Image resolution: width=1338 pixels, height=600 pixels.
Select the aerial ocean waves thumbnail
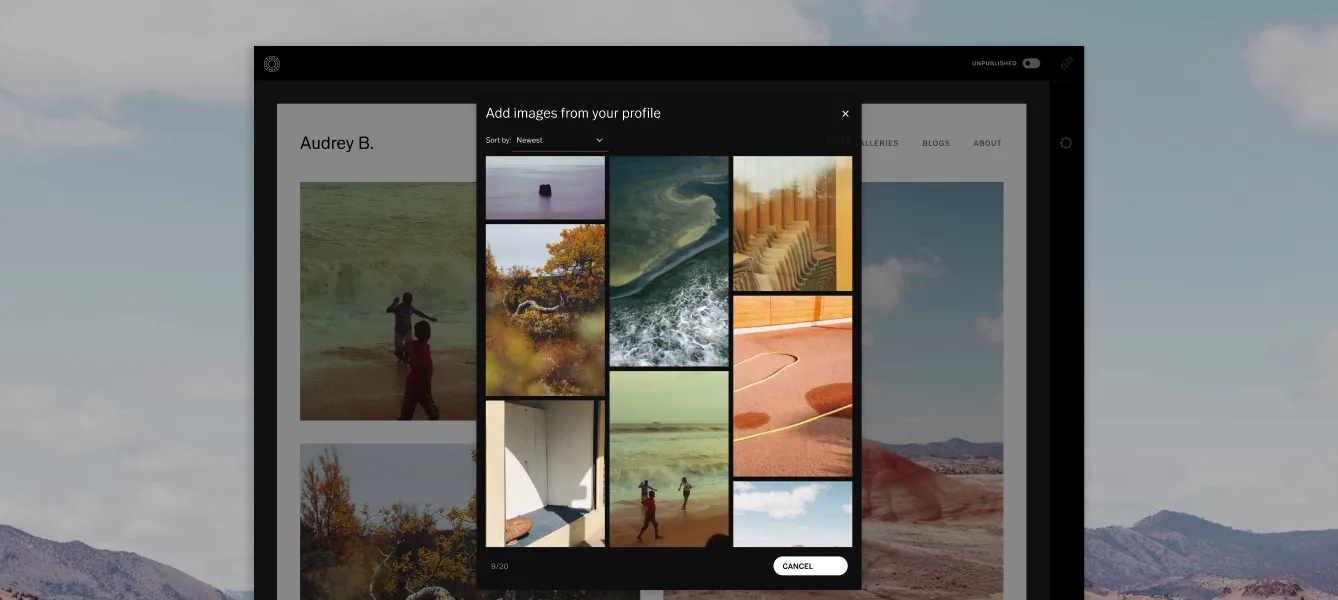point(669,261)
